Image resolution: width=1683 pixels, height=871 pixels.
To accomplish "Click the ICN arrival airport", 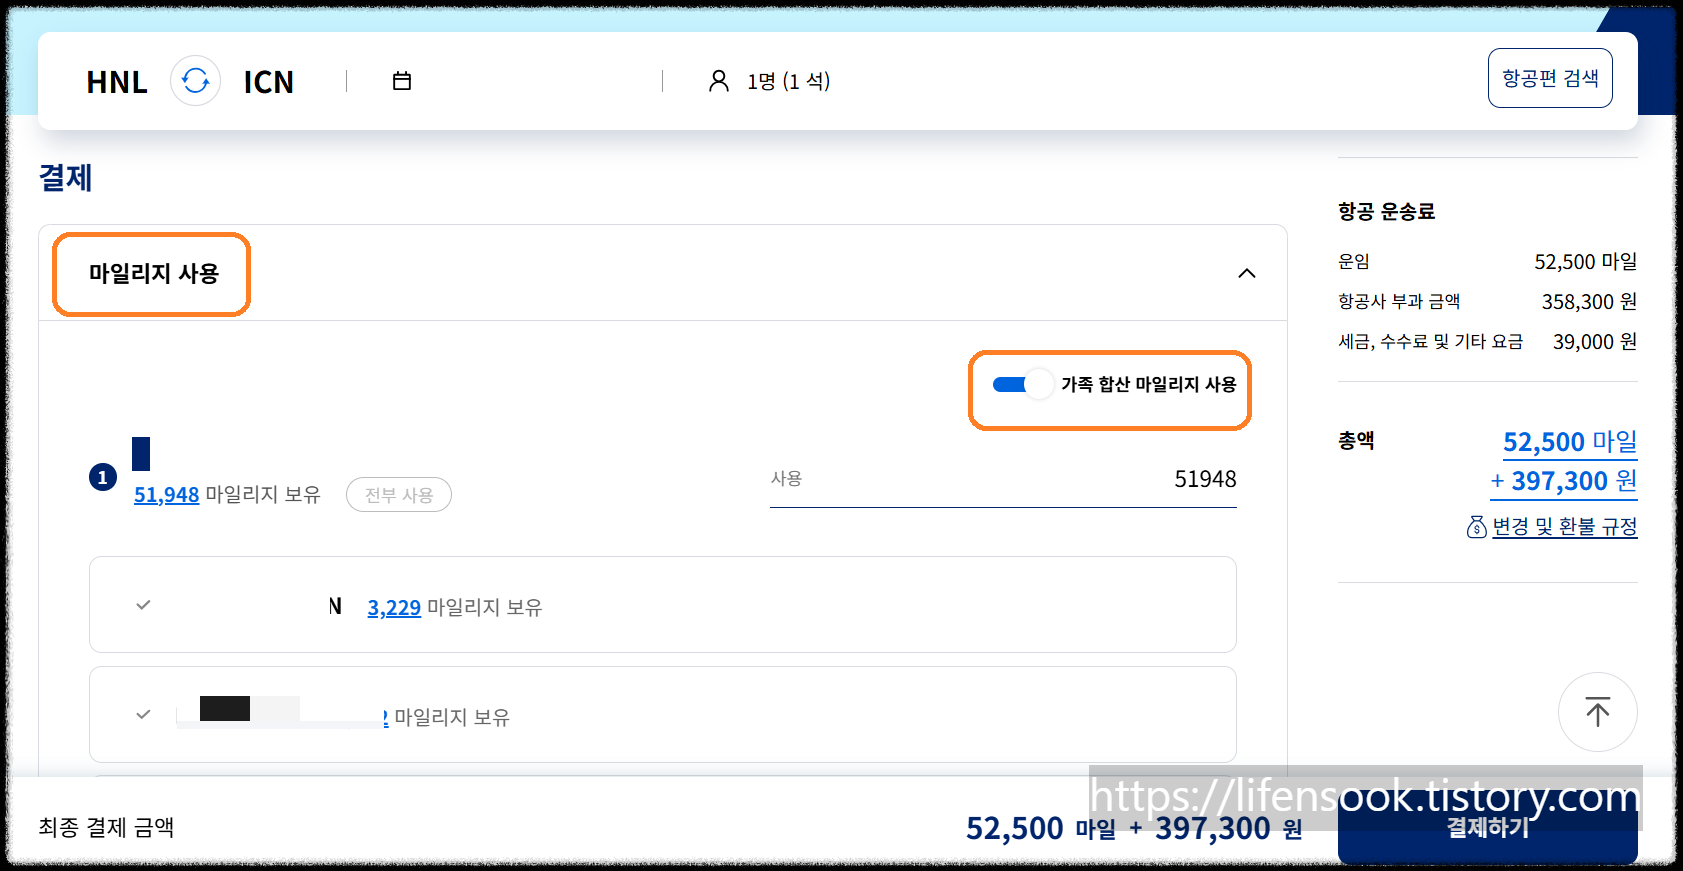I will 269,82.
